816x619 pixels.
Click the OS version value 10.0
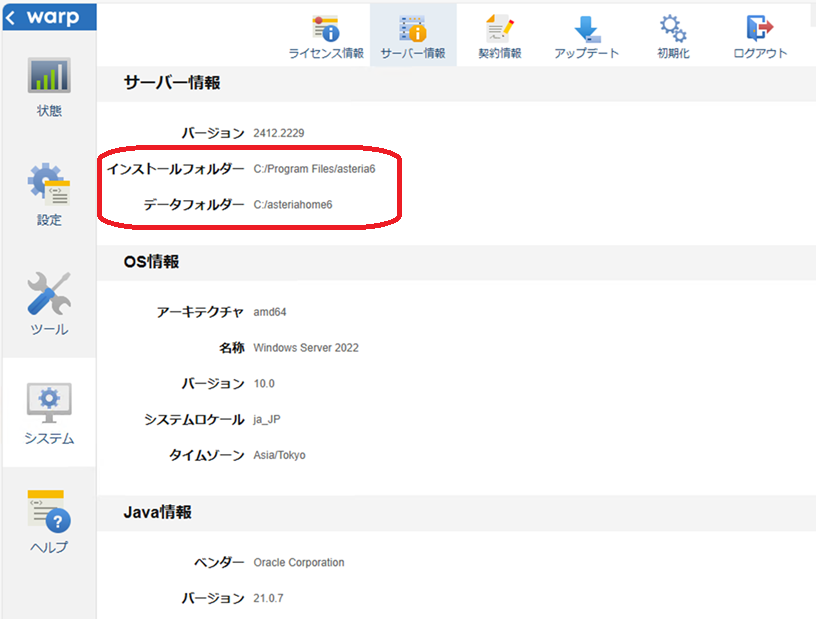pos(264,384)
